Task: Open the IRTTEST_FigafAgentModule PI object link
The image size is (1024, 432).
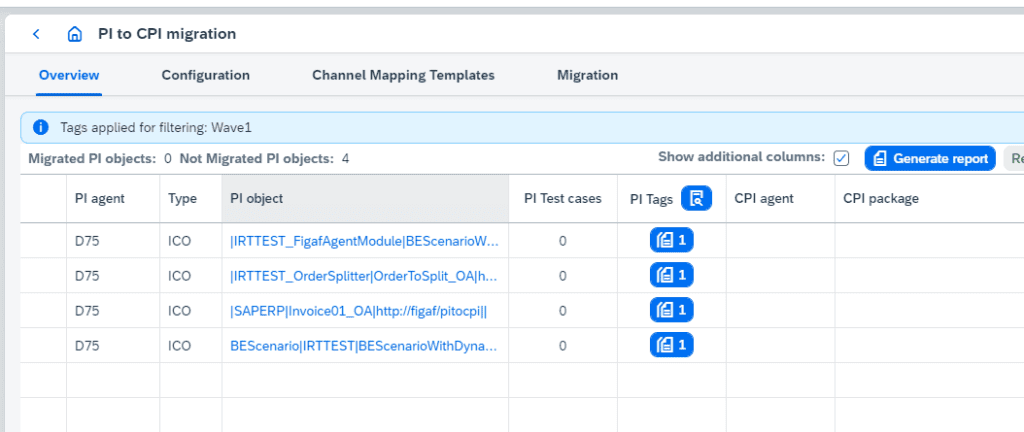Action: [x=364, y=241]
